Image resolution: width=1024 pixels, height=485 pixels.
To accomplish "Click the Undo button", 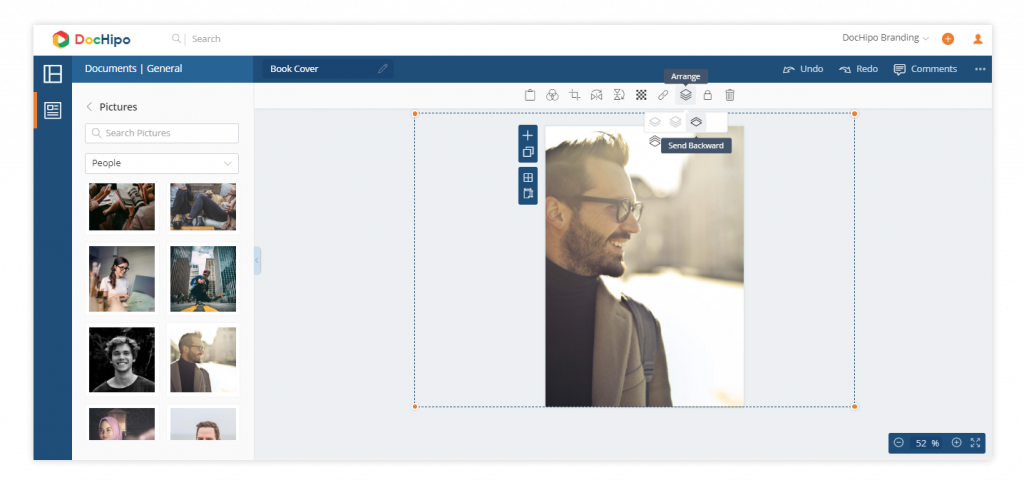I will [803, 69].
